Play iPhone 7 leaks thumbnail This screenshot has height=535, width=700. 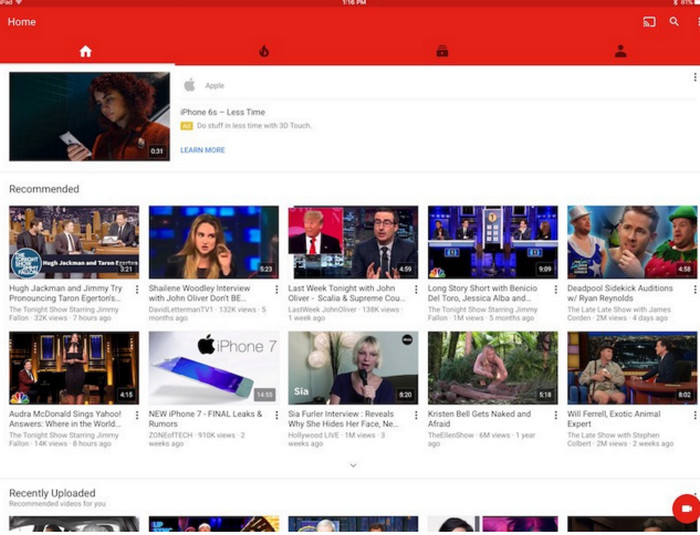[x=214, y=368]
